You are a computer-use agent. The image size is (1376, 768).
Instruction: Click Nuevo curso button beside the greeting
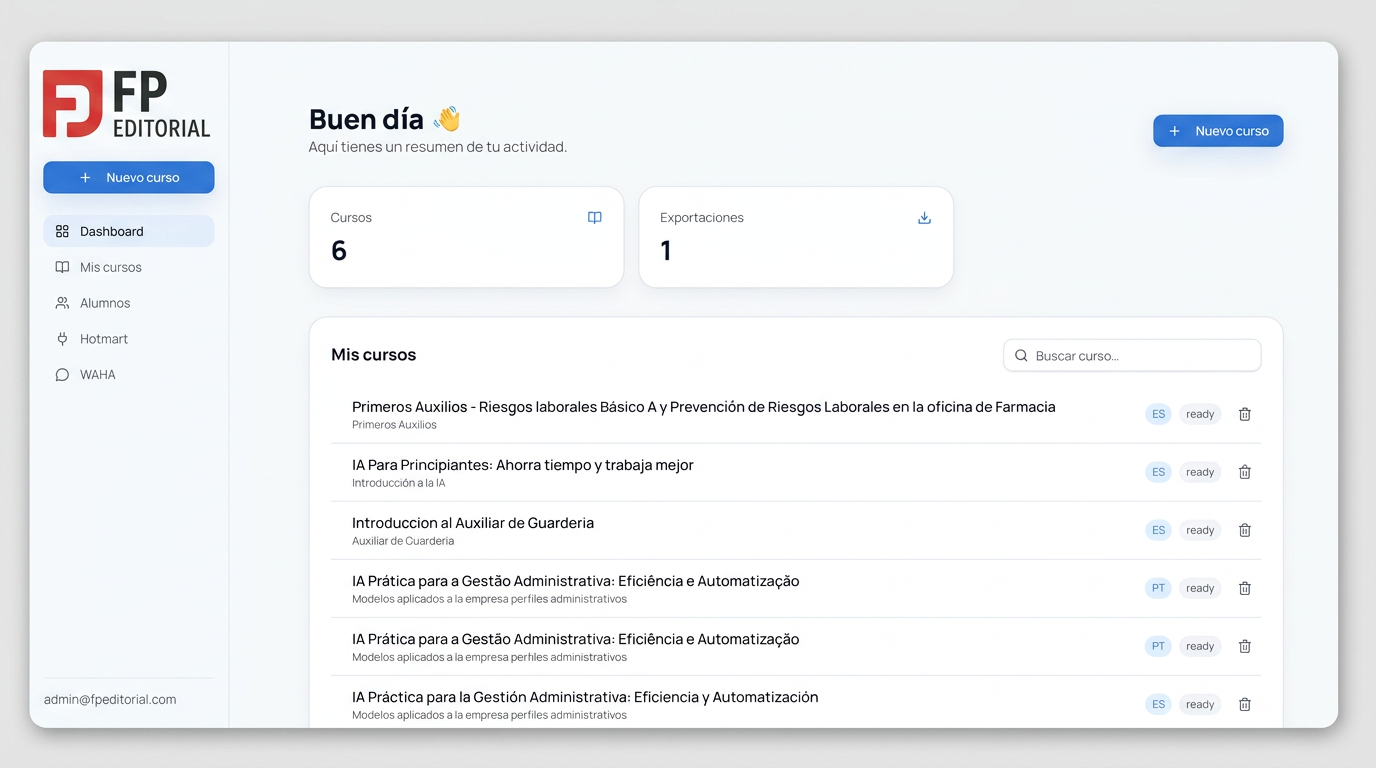(1218, 131)
